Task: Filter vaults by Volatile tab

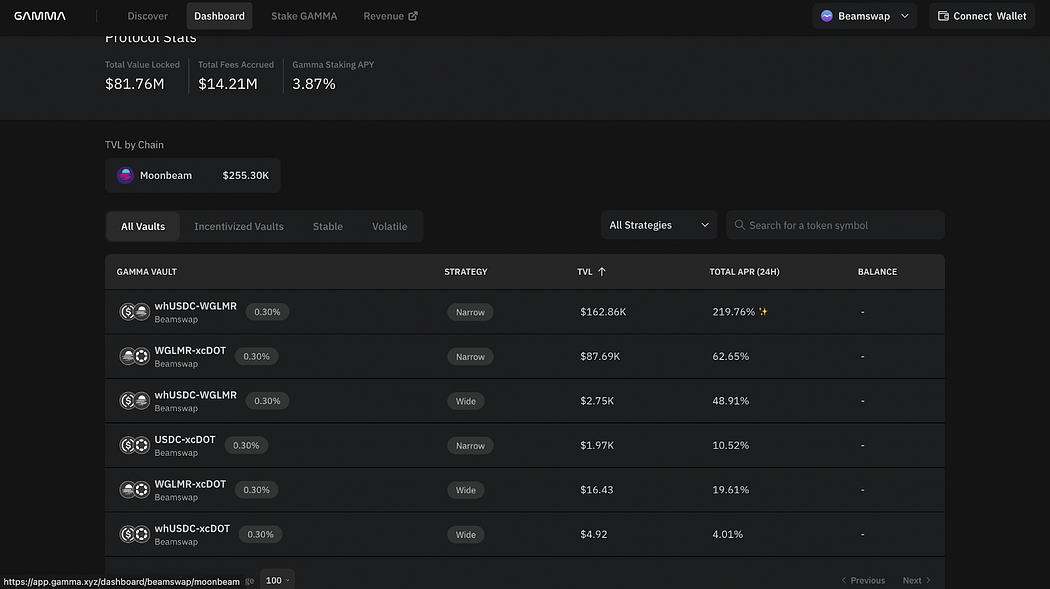Action: click(x=390, y=226)
